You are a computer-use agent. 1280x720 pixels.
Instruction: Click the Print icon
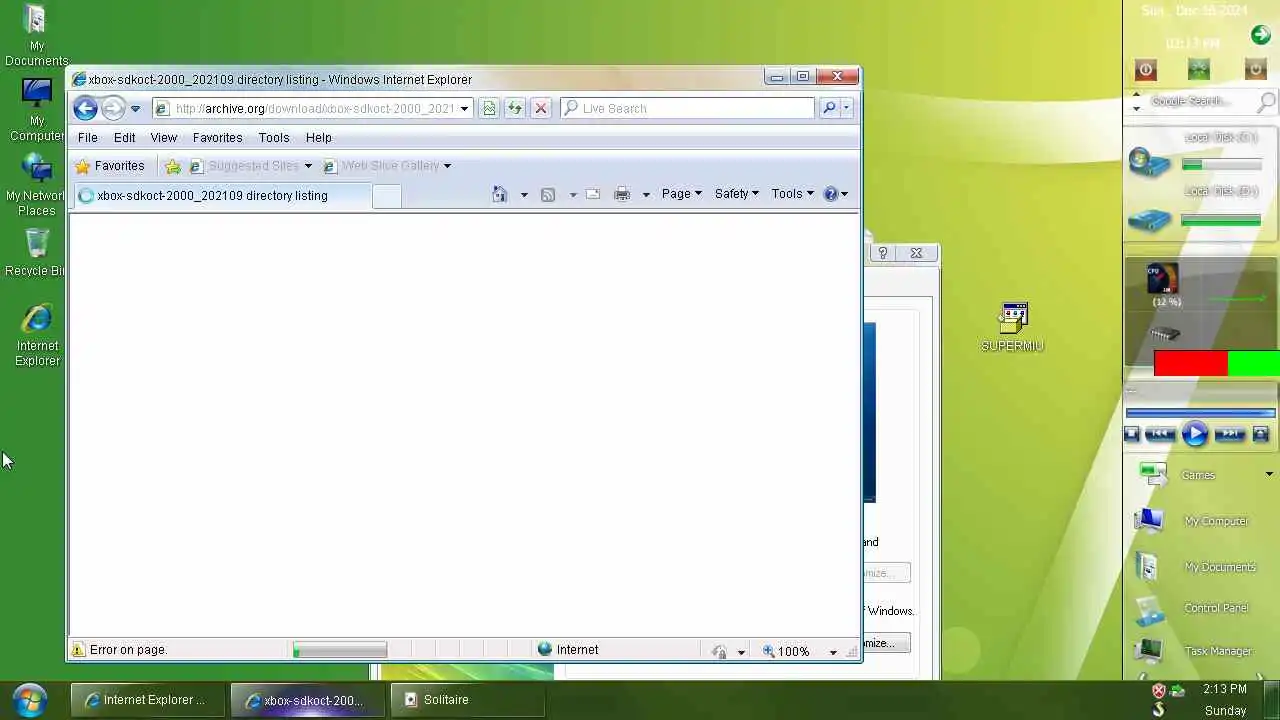click(x=622, y=194)
